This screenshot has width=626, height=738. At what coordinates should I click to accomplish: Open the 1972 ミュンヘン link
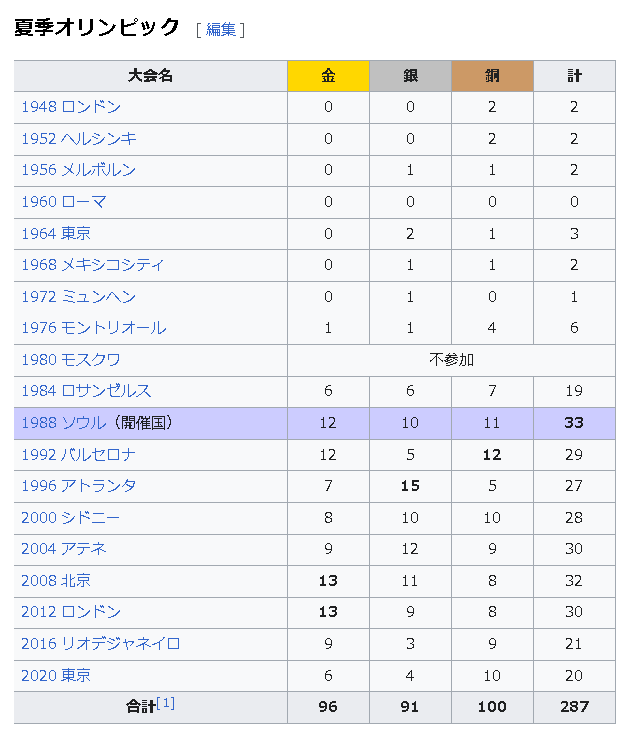pos(79,297)
